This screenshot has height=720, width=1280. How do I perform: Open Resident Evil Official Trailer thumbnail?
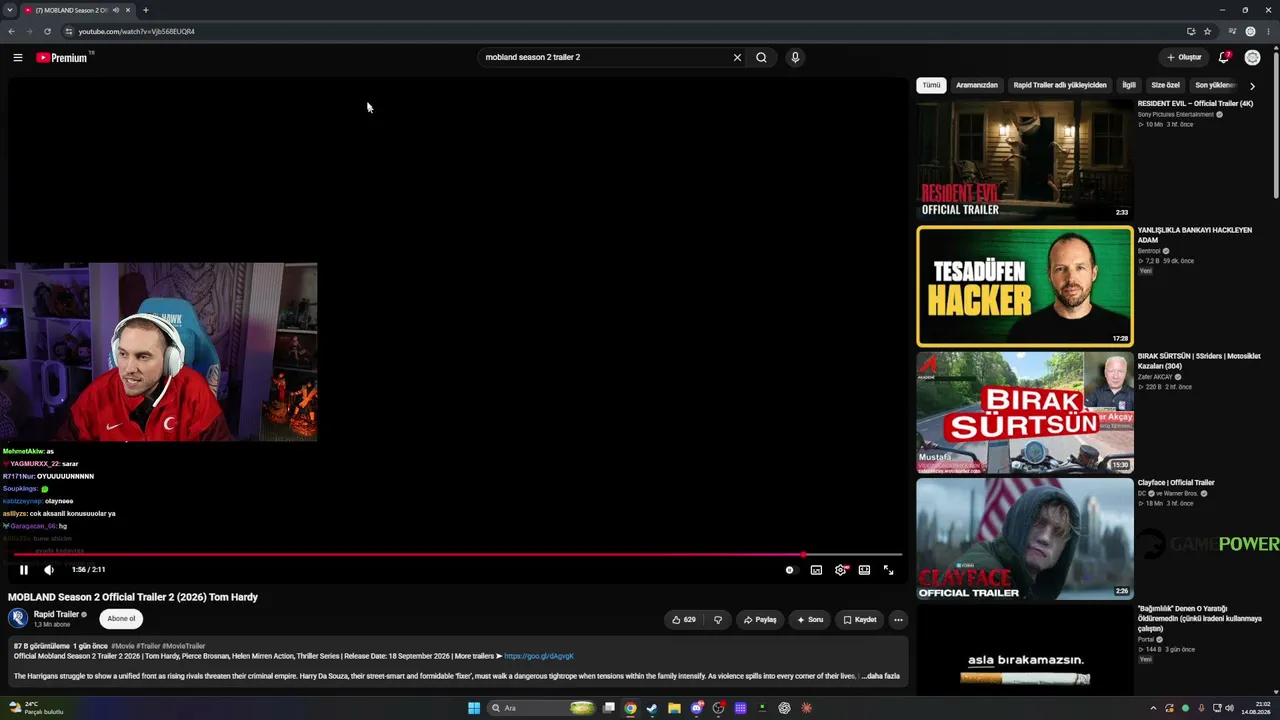pos(1025,160)
